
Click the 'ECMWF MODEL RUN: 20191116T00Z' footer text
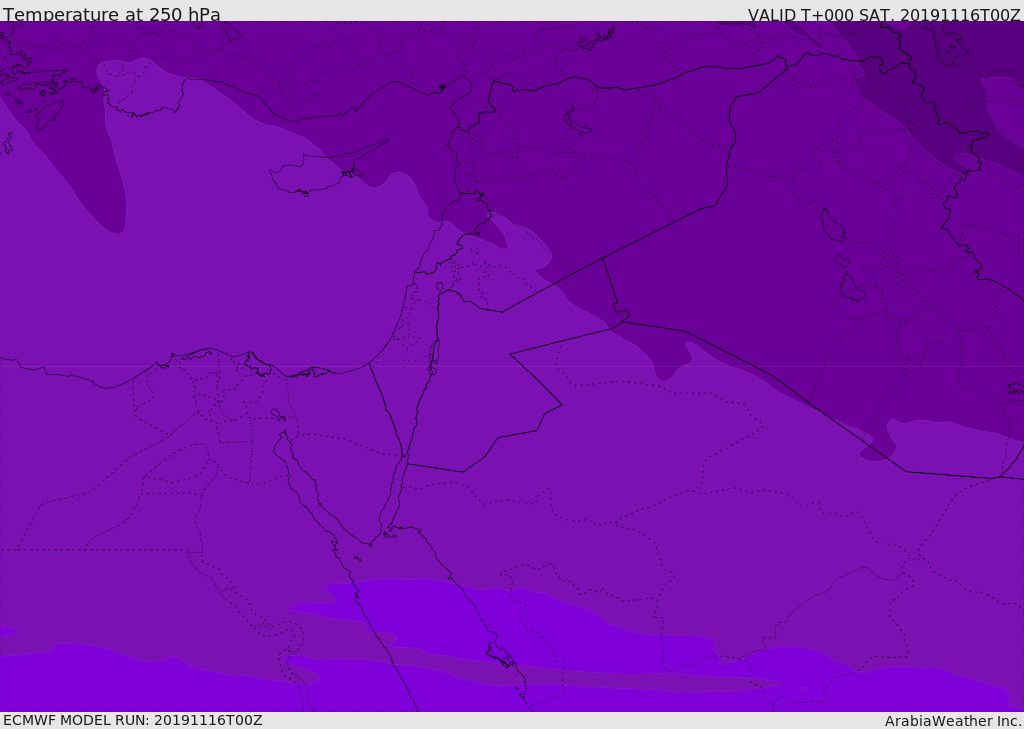point(133,720)
